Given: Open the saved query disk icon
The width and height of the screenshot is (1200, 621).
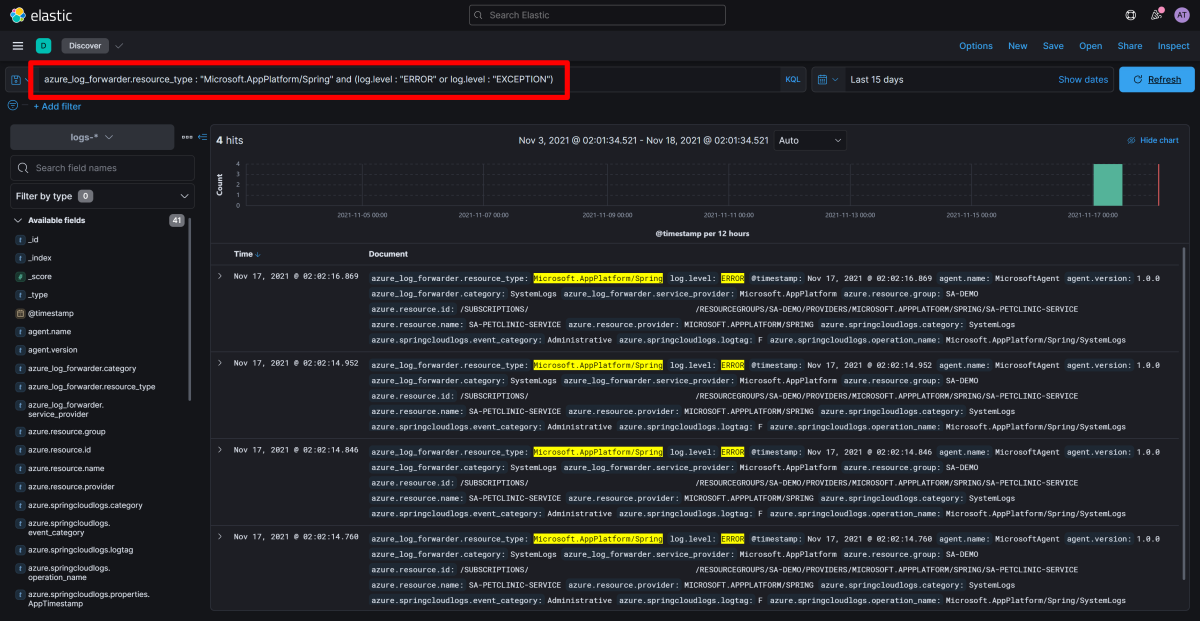Looking at the screenshot, I should tap(18, 80).
